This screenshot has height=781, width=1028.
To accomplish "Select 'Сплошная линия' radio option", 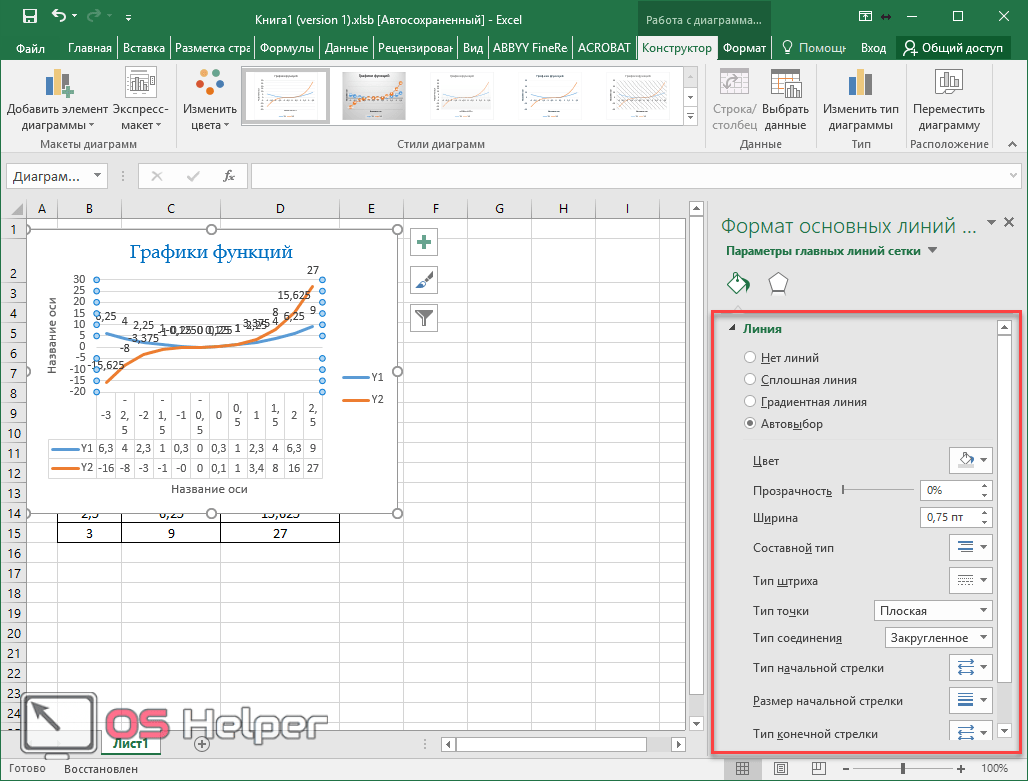I will pyautogui.click(x=750, y=380).
